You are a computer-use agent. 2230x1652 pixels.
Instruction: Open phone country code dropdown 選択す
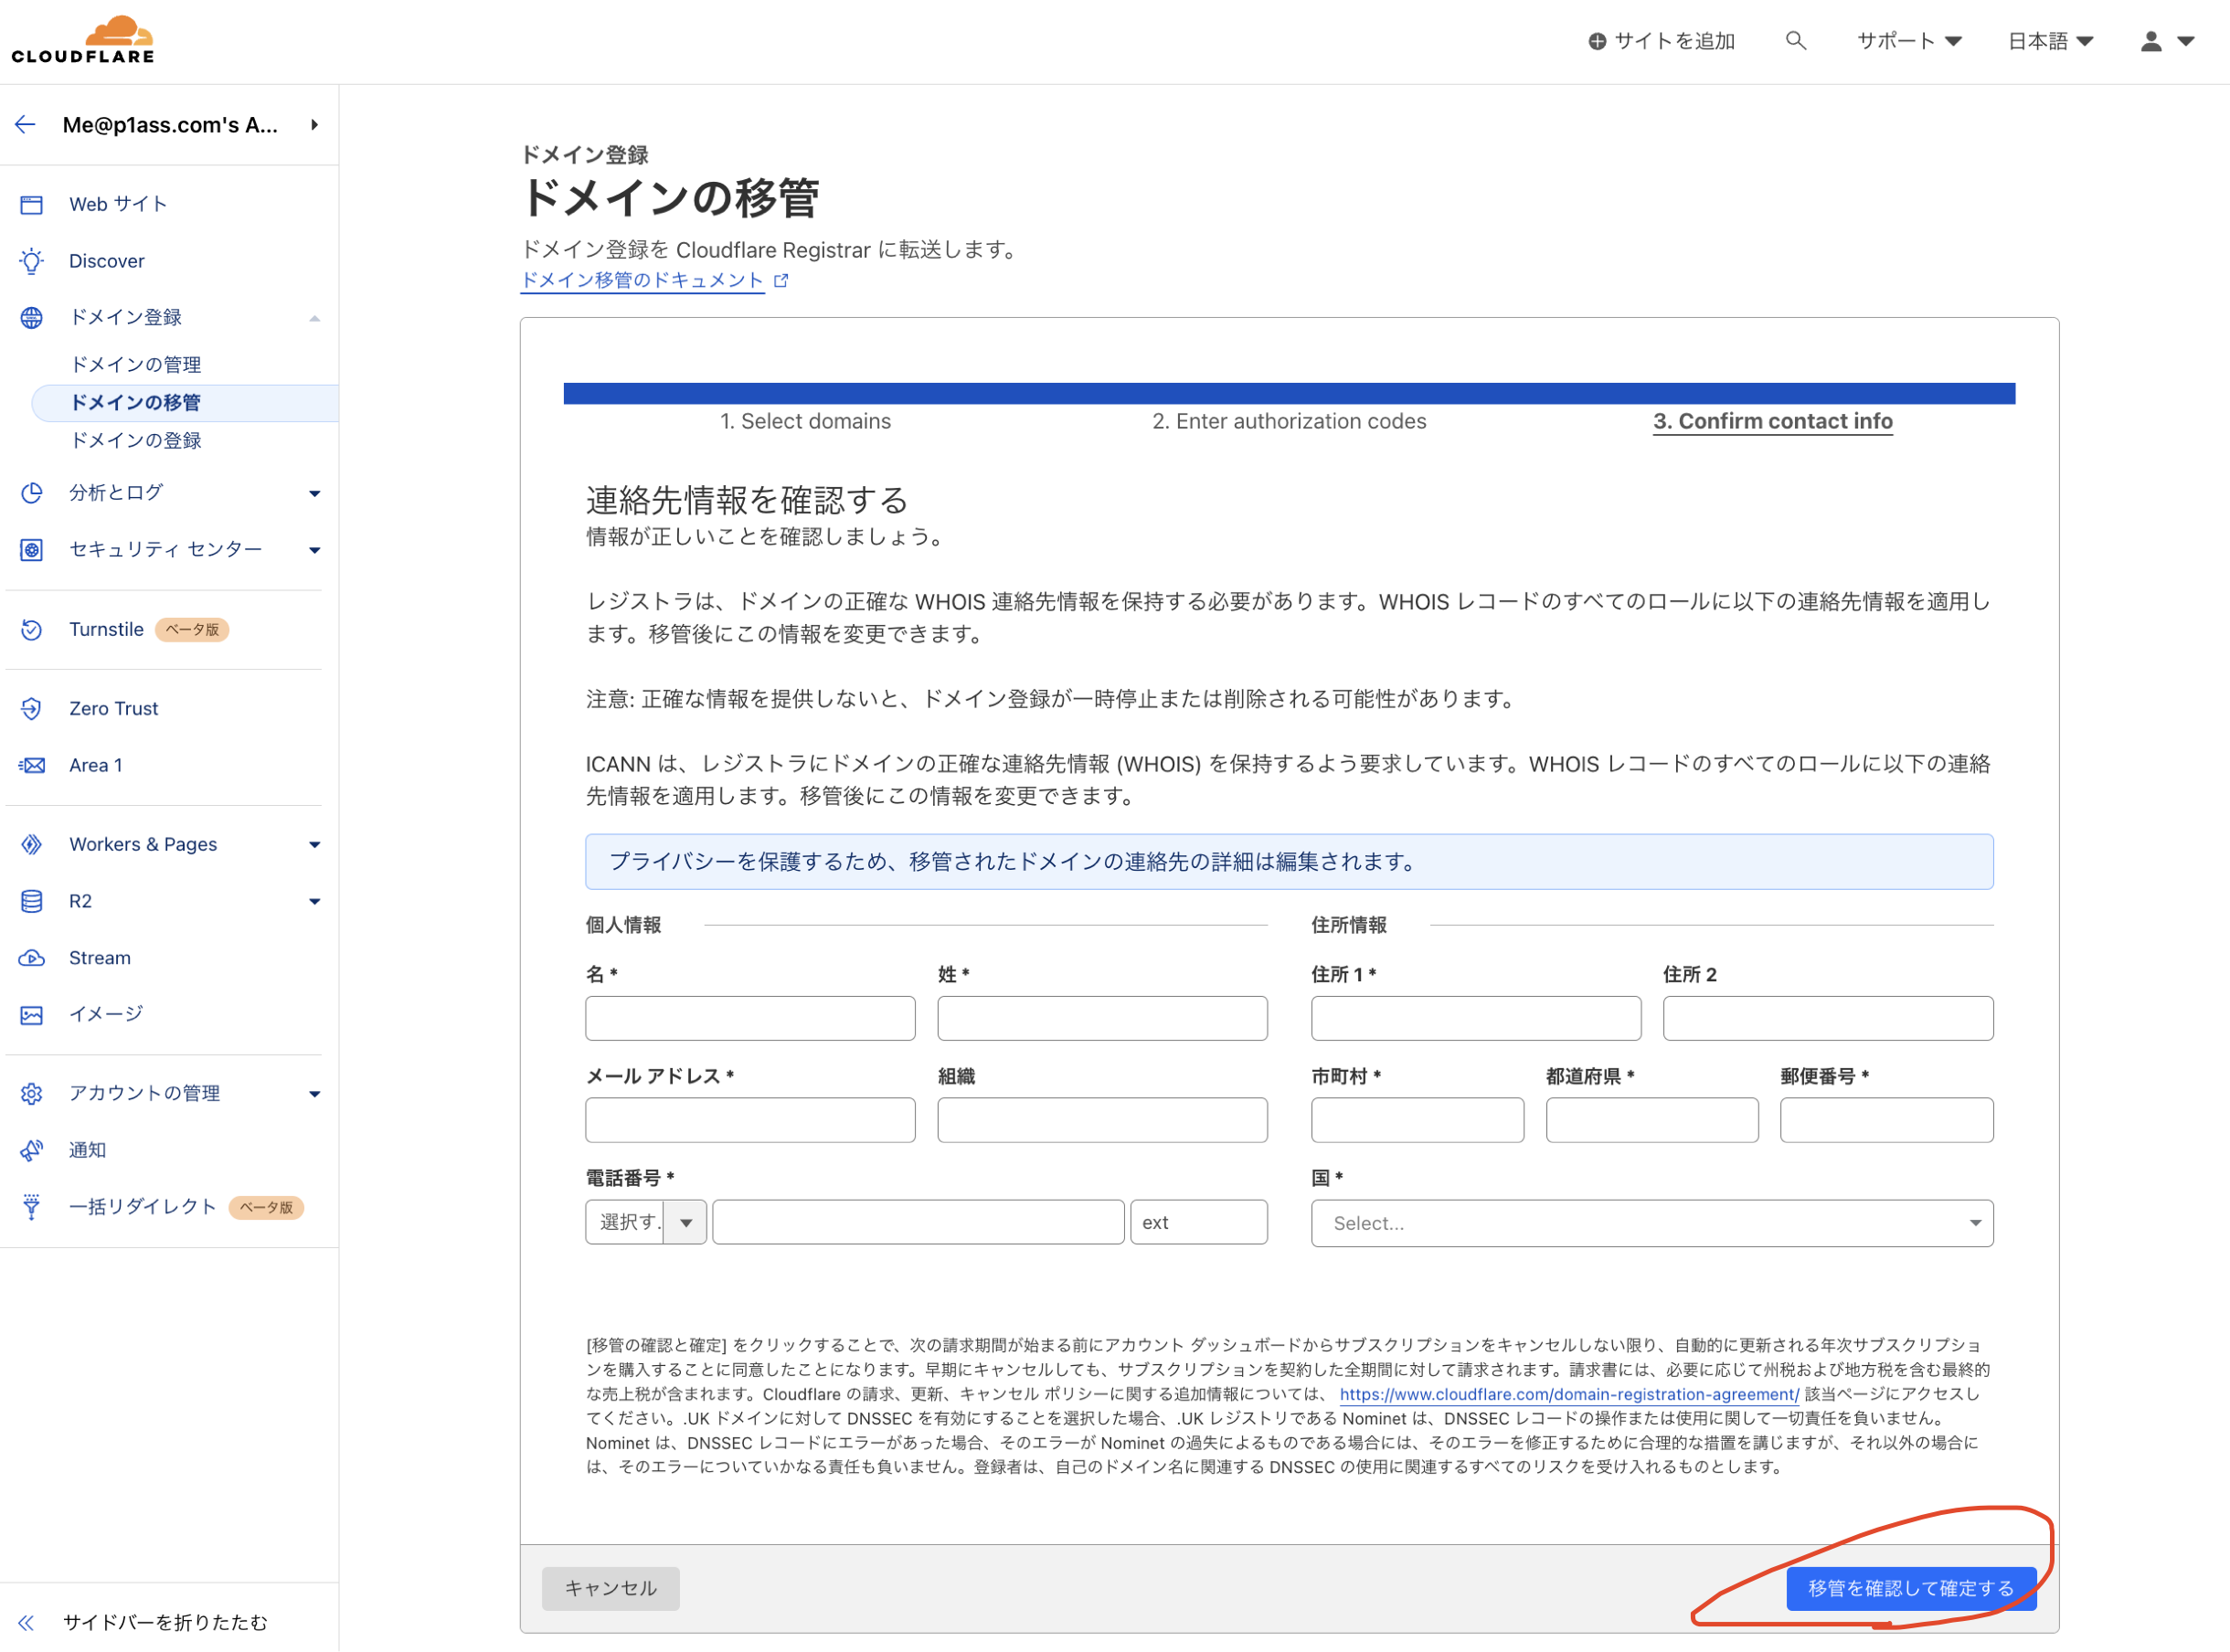(x=645, y=1222)
